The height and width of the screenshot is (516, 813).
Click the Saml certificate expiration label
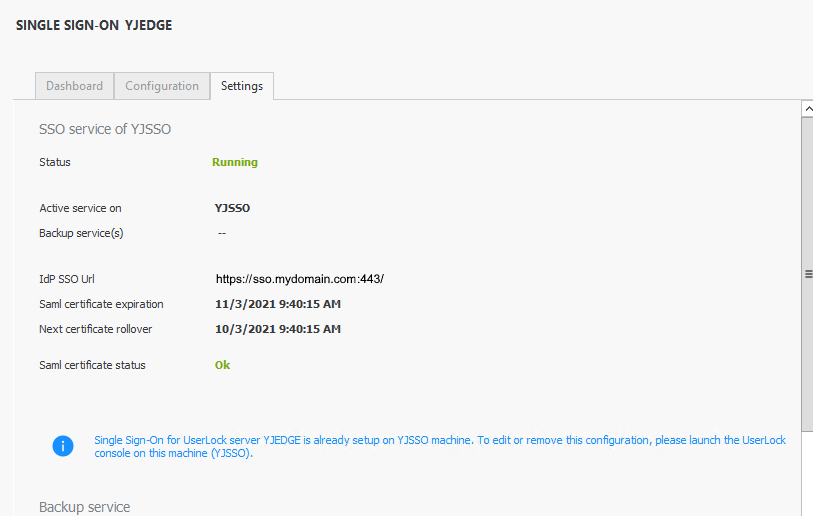pyautogui.click(x=101, y=304)
